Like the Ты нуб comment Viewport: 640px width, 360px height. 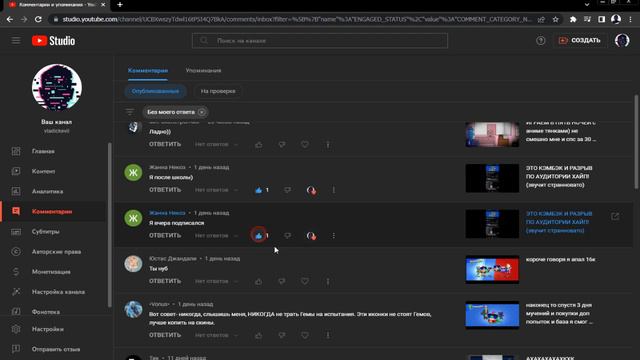coord(259,282)
